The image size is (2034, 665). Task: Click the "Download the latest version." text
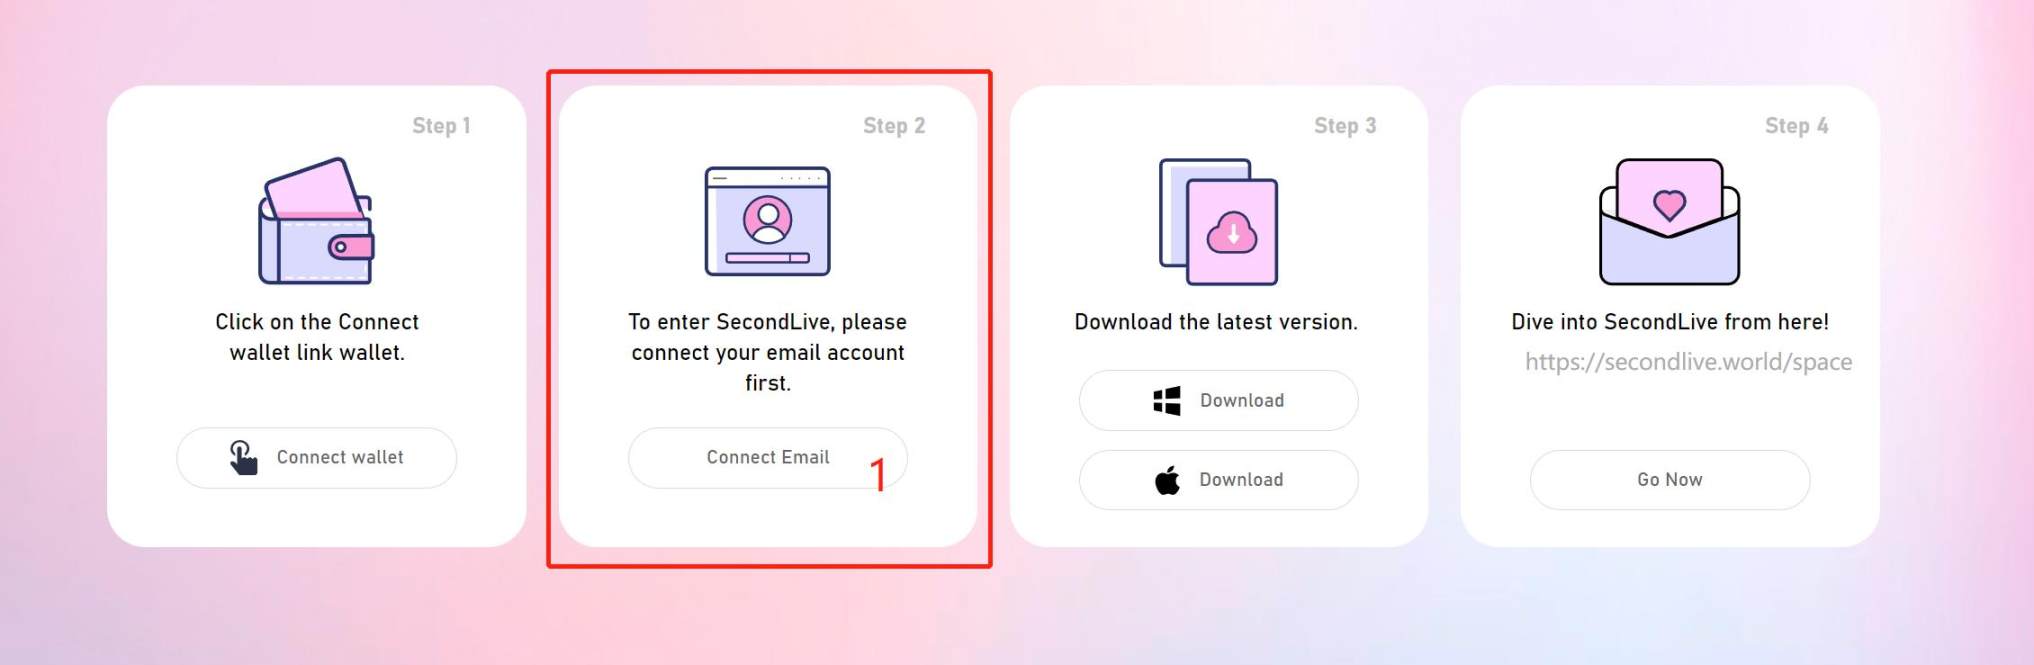(1216, 322)
